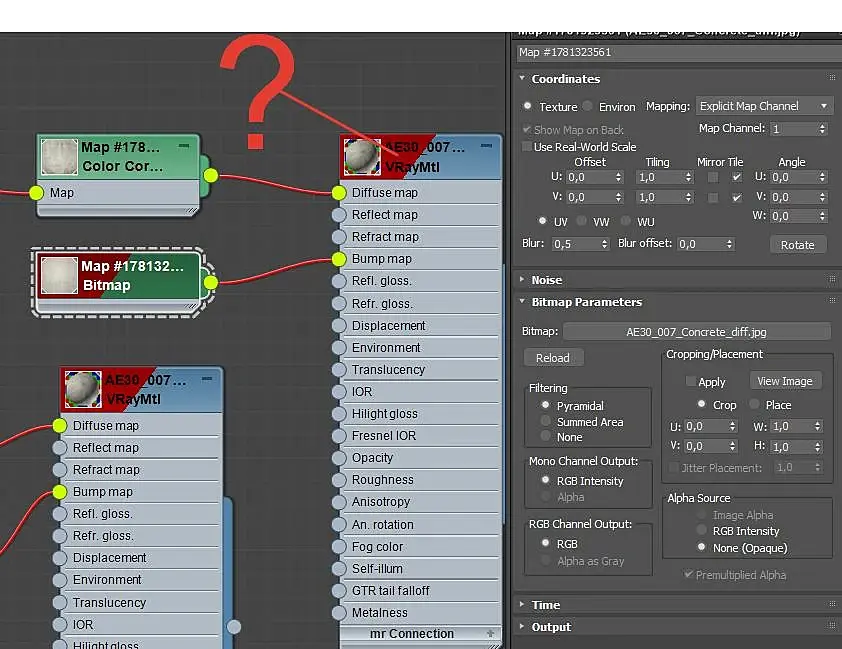Toggle the V Mirror checkbox

tap(713, 198)
